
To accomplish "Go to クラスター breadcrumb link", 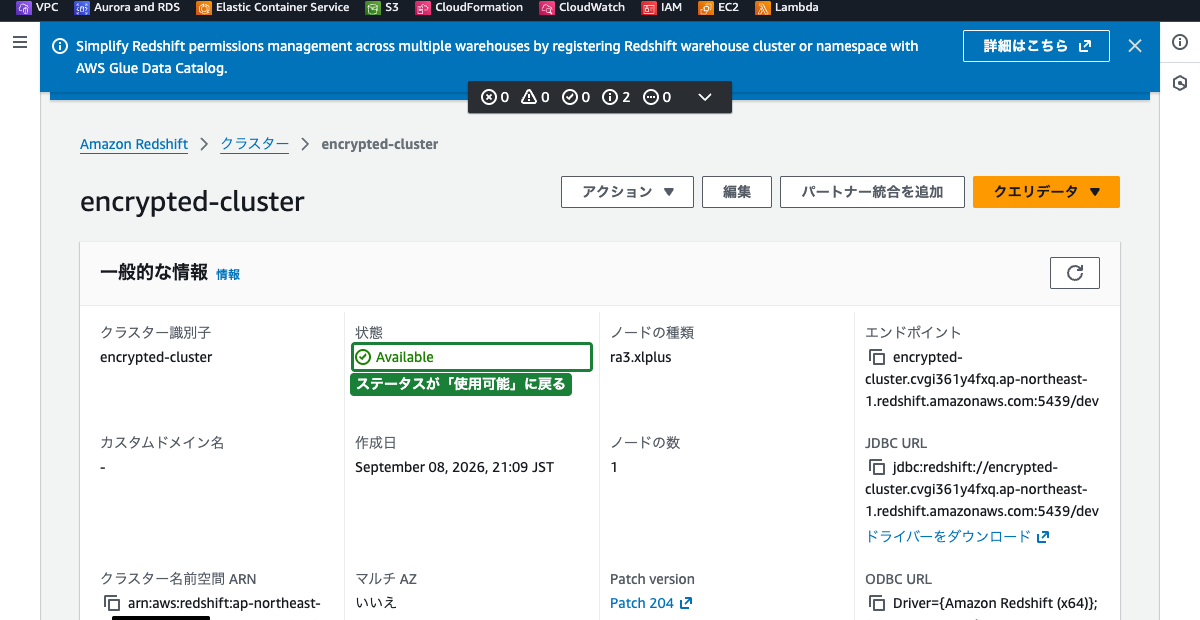I will 255,144.
